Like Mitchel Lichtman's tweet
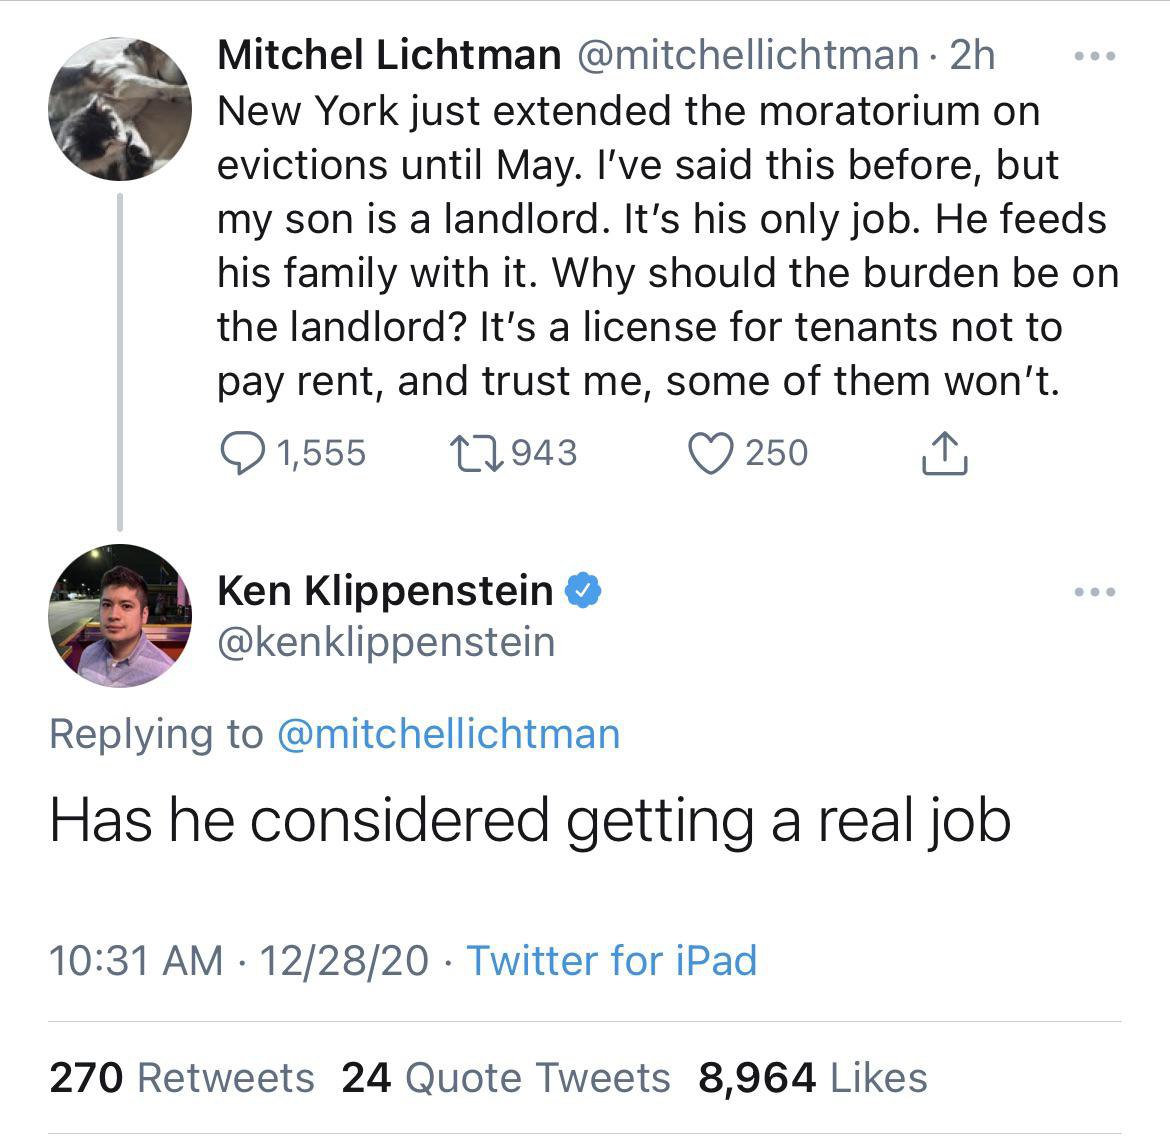 coord(709,454)
